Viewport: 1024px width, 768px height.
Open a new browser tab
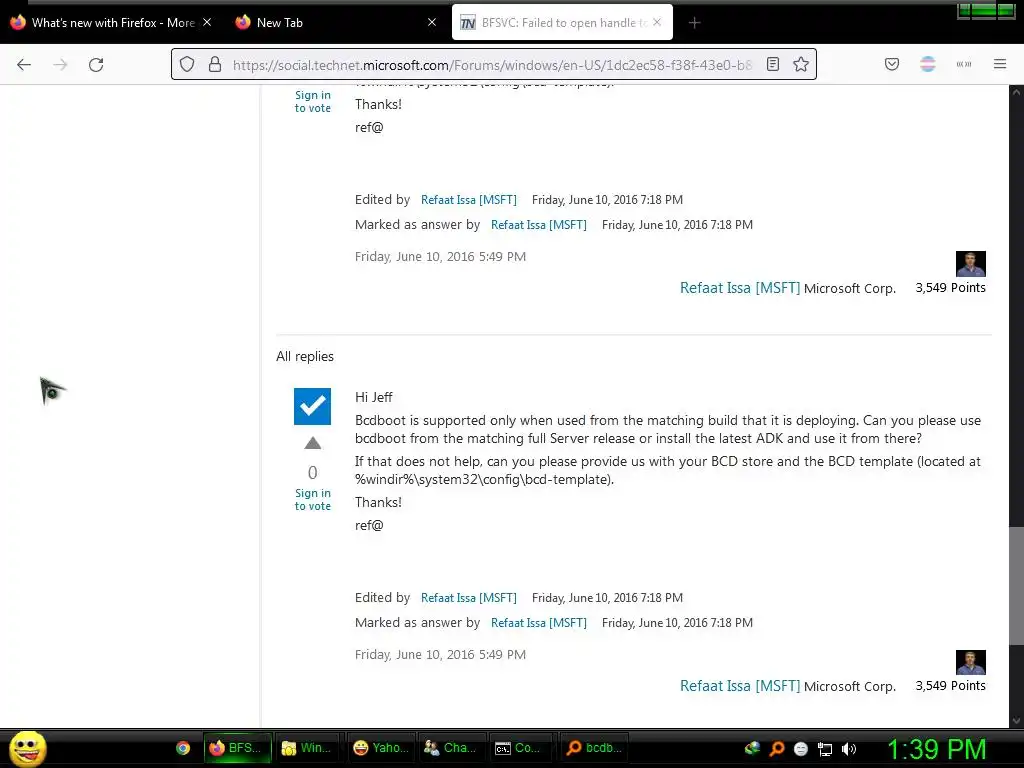(x=694, y=23)
